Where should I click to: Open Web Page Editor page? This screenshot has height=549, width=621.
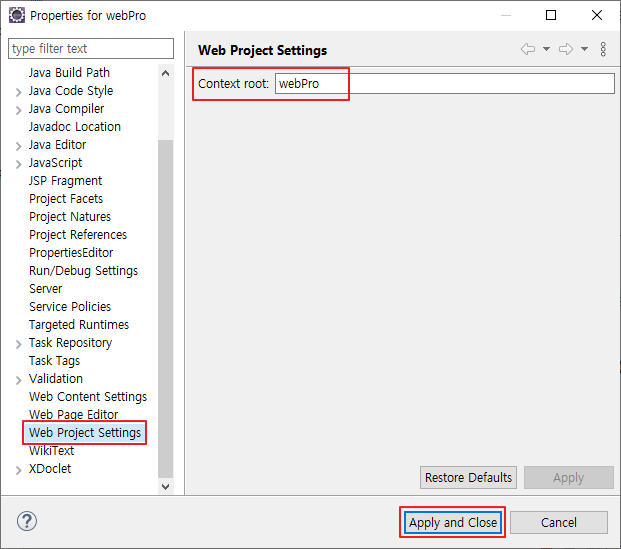74,415
